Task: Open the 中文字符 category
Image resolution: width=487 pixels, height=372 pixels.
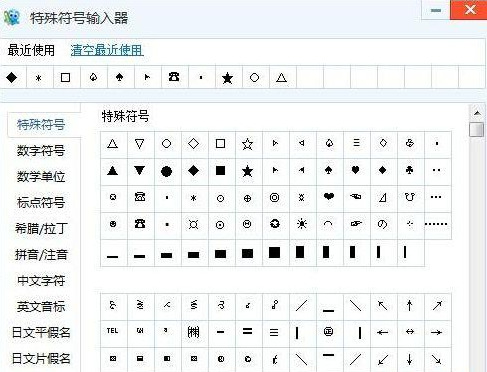Action: (x=41, y=281)
